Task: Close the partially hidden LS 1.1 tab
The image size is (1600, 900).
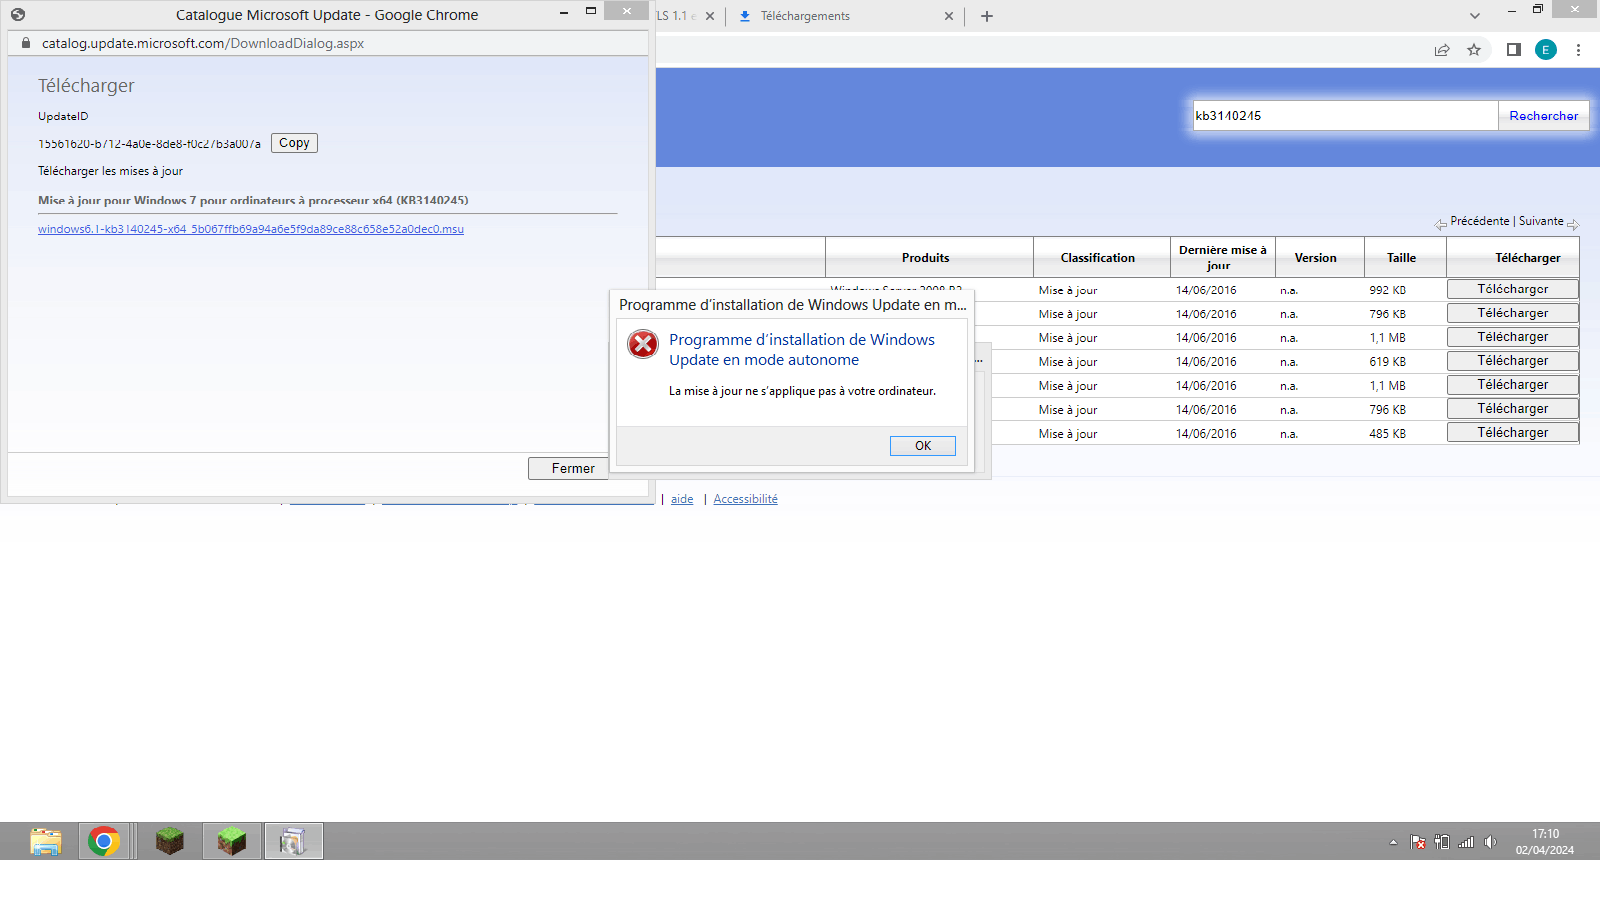Action: pyautogui.click(x=710, y=16)
